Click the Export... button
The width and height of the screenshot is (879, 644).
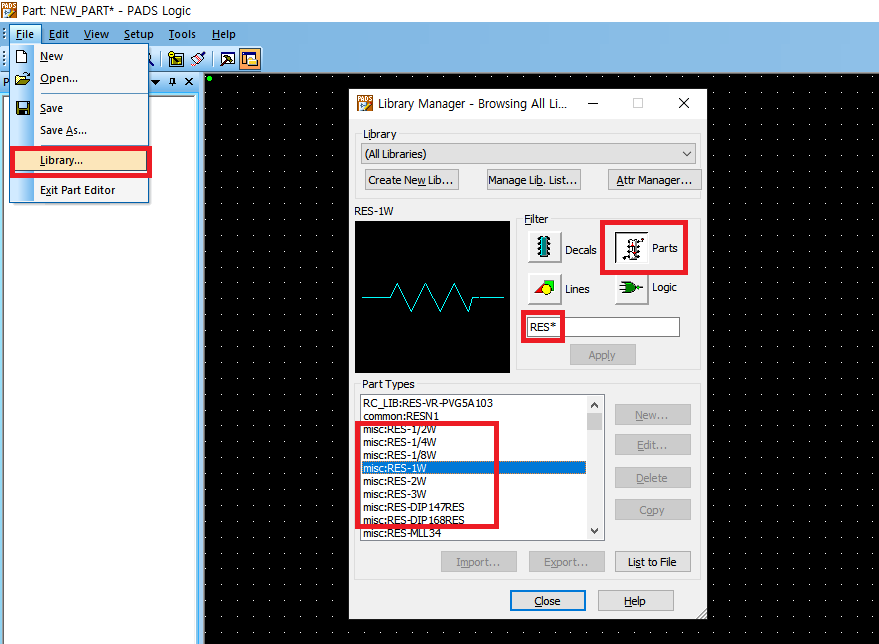point(566,562)
